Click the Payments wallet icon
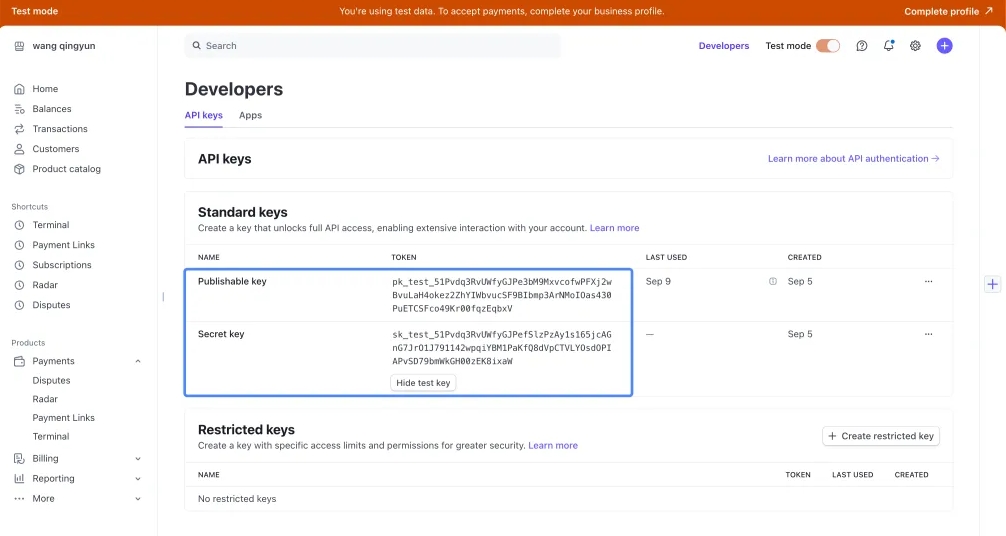Screen dimensions: 1006x536 coord(19,361)
